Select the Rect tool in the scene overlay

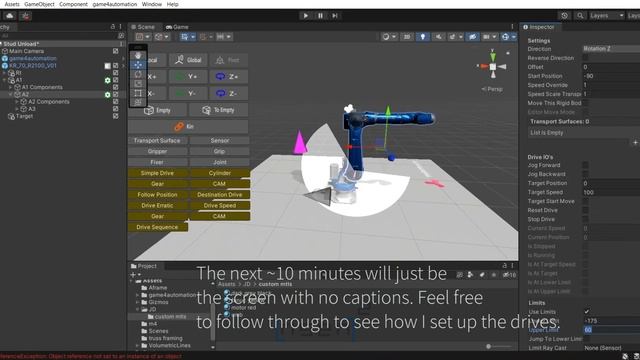[138, 93]
